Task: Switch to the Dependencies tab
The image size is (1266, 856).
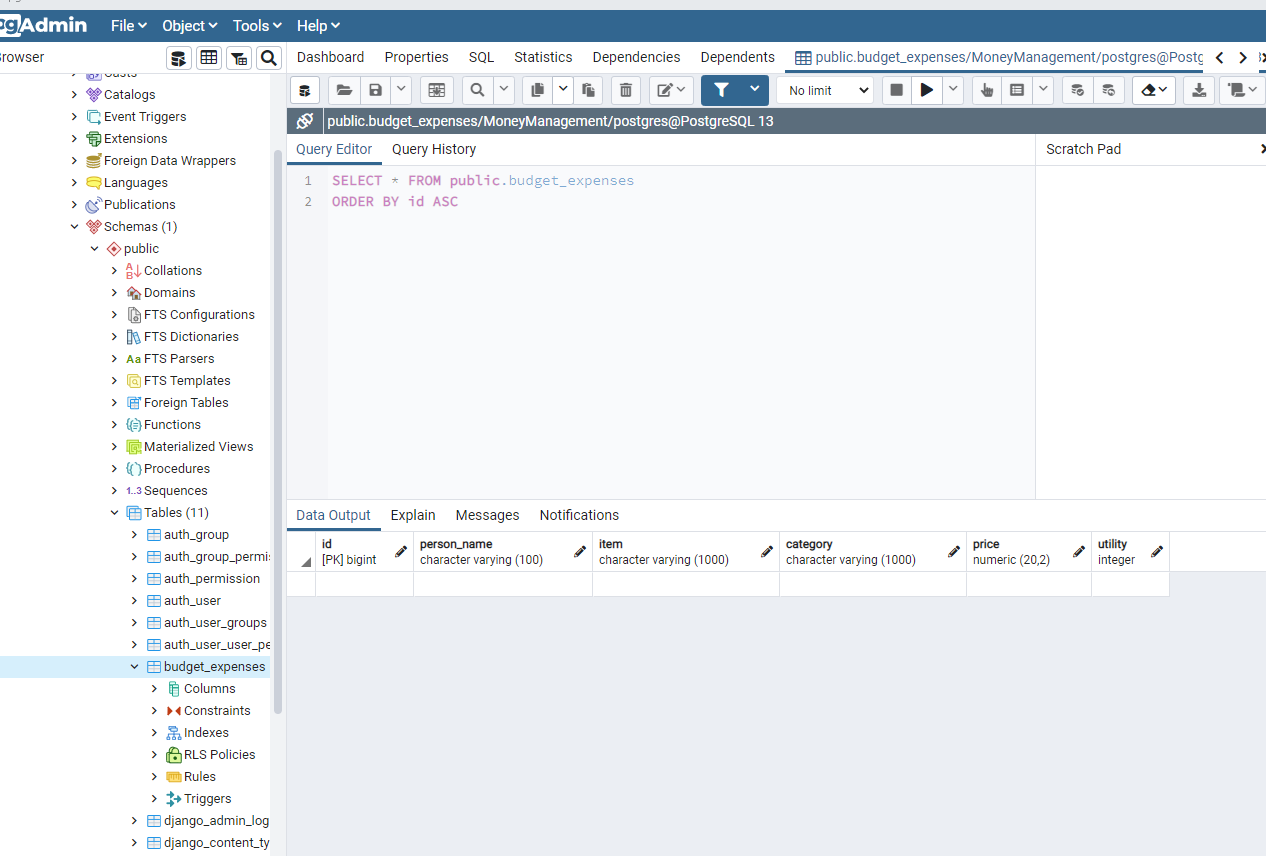Action: (x=636, y=57)
